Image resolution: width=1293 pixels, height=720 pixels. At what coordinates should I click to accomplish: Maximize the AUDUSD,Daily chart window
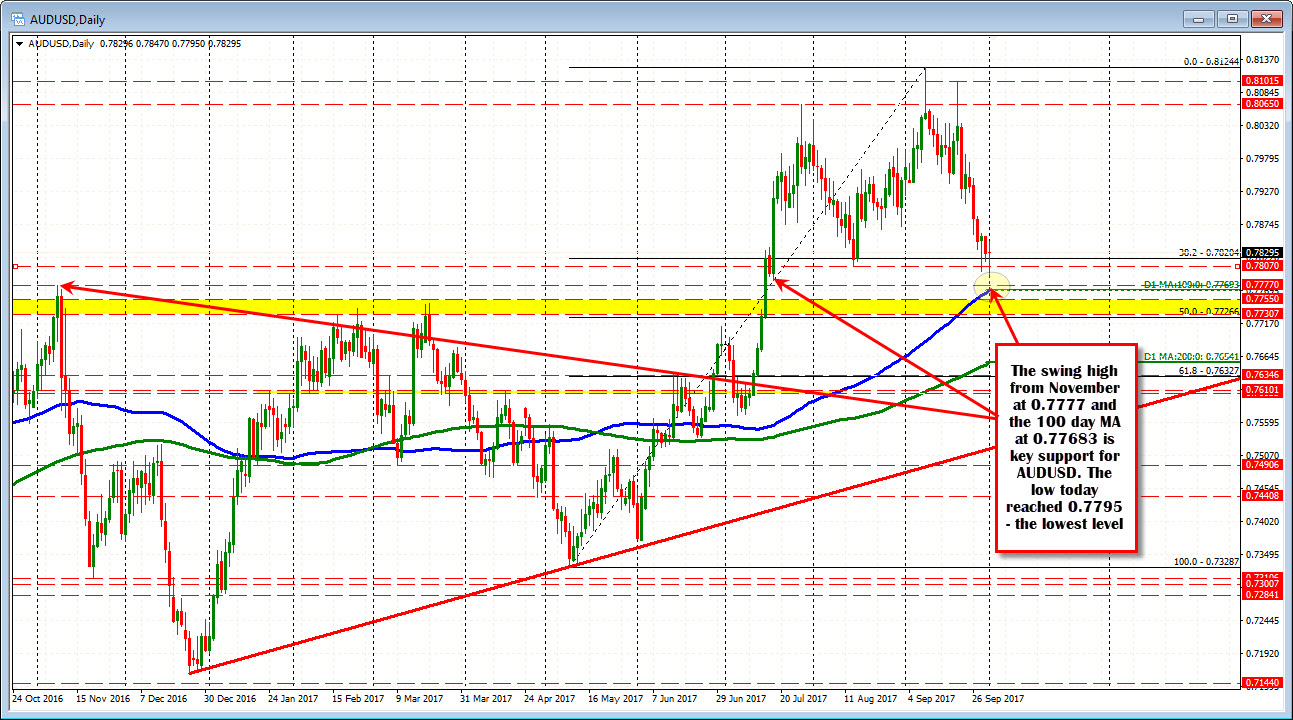(1233, 18)
